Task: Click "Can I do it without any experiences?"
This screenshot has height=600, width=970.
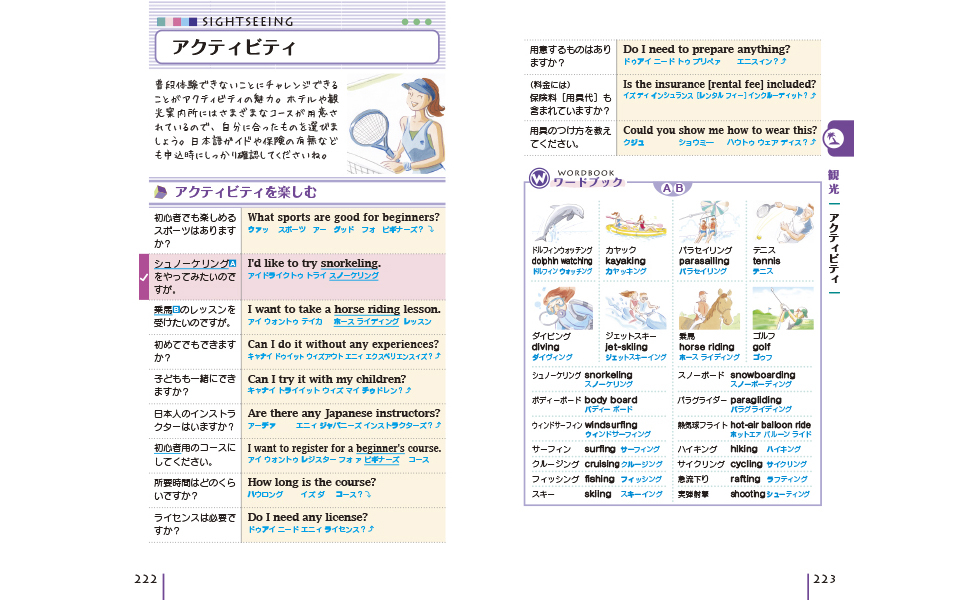Action: 343,344
